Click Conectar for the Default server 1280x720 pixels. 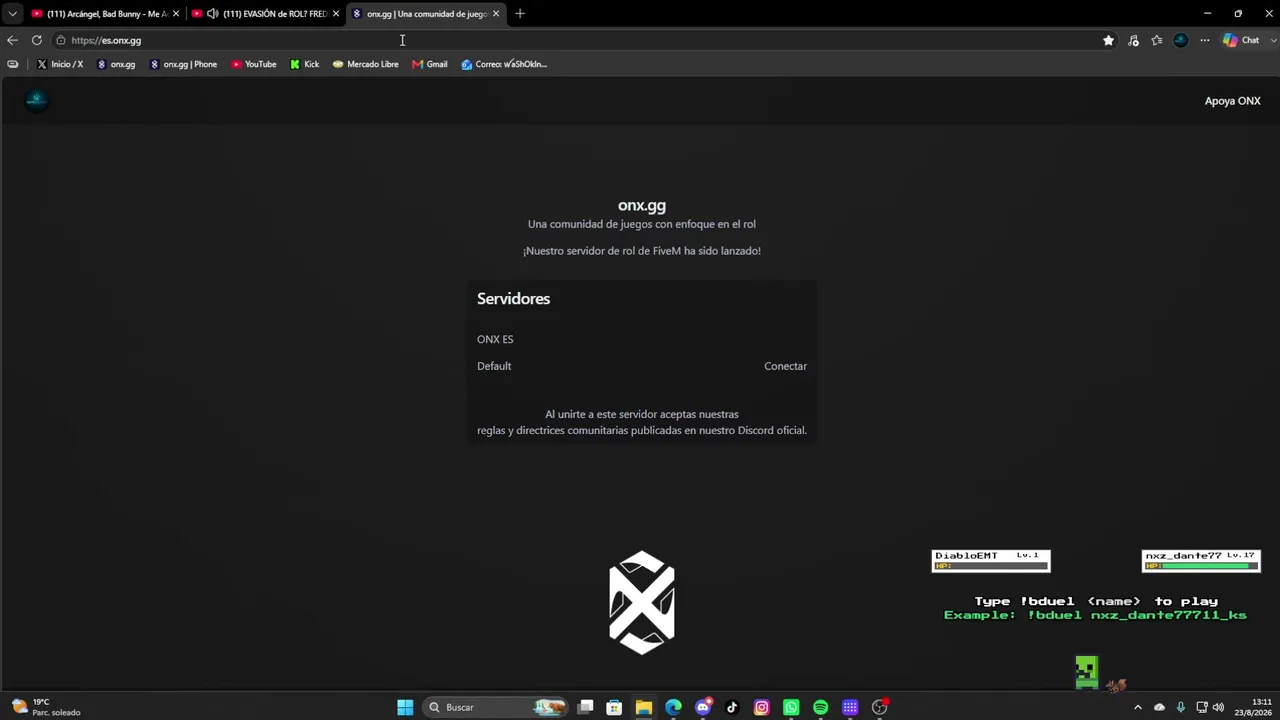pos(785,366)
